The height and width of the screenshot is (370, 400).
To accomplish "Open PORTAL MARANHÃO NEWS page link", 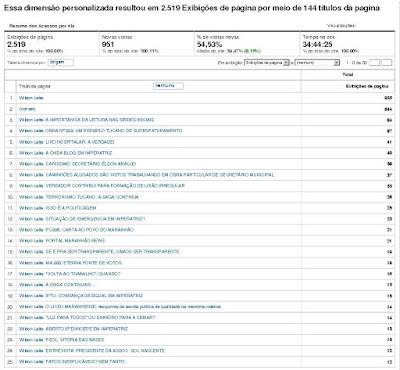I will tap(62, 241).
